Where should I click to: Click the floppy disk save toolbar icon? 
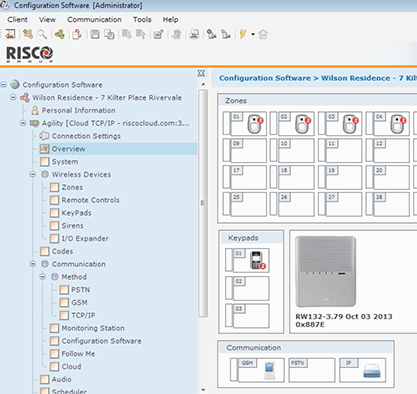pyautogui.click(x=95, y=34)
